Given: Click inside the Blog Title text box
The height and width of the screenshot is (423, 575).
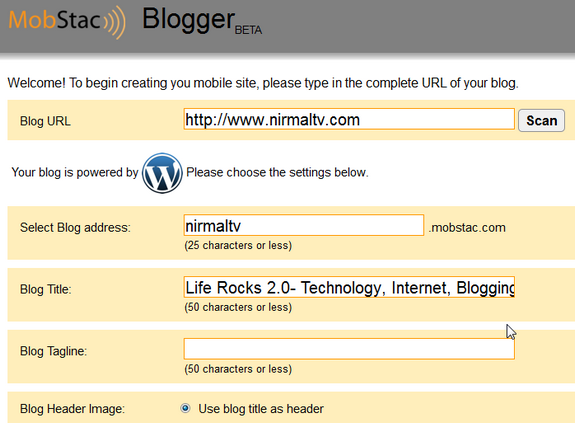Looking at the screenshot, I should coord(349,287).
